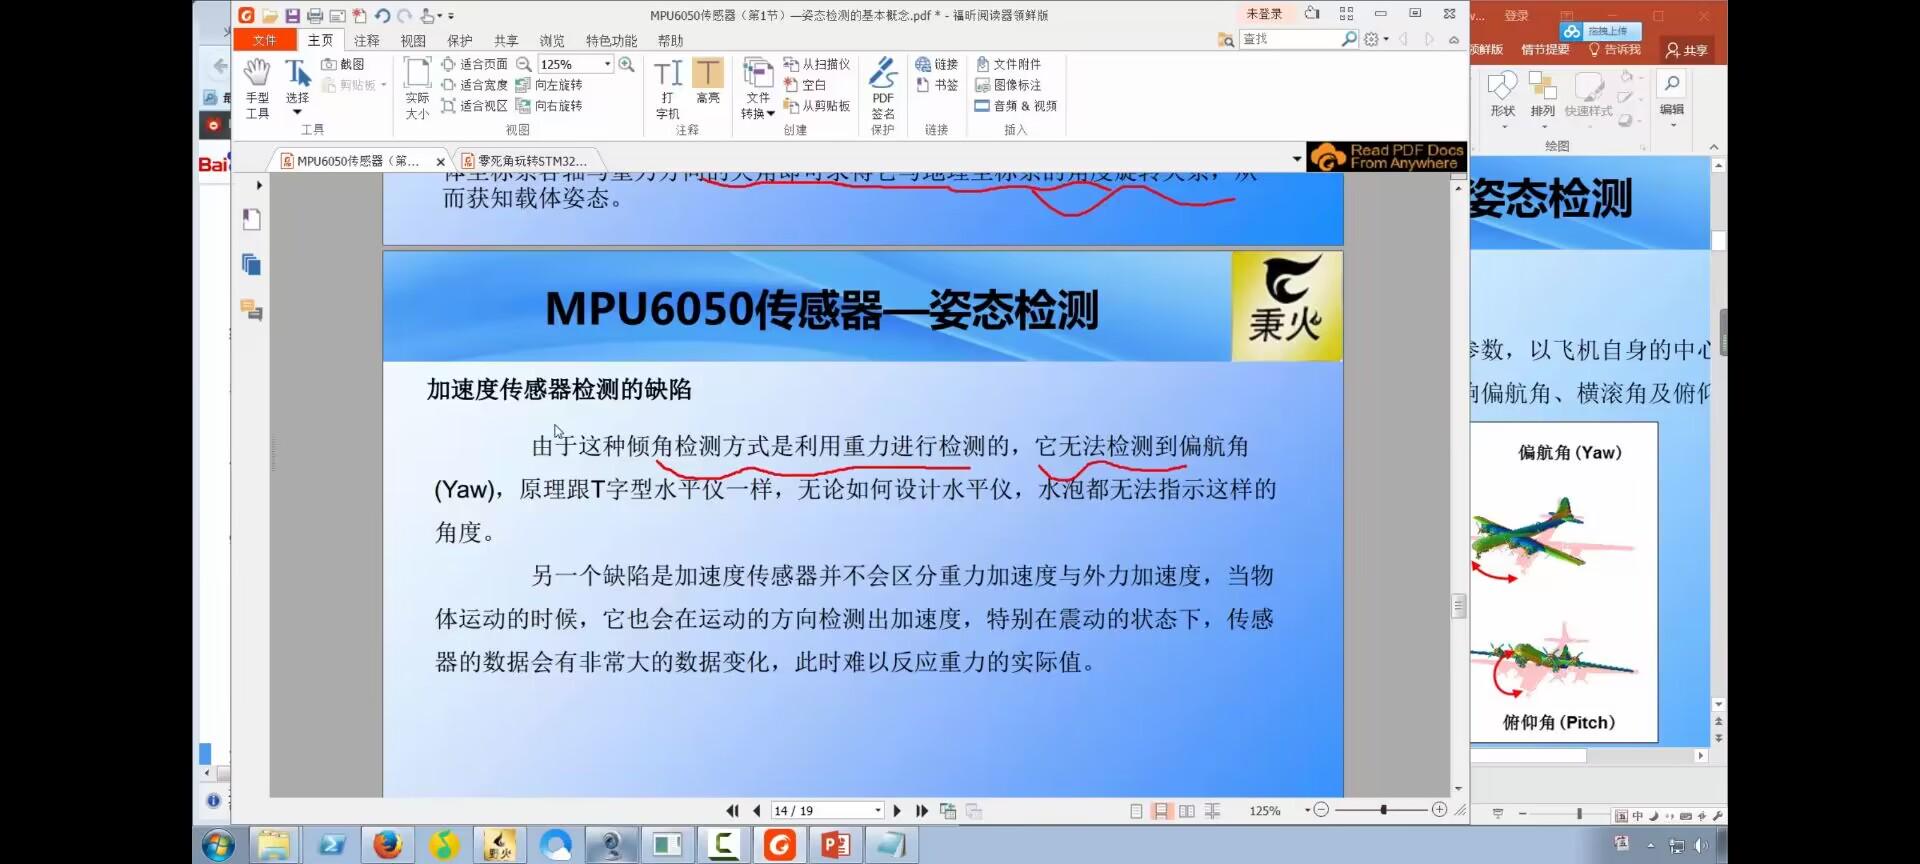Viewport: 1920px width, 864px height.
Task: Create PDF From Scanner (从扫描仪)
Action: [816, 64]
